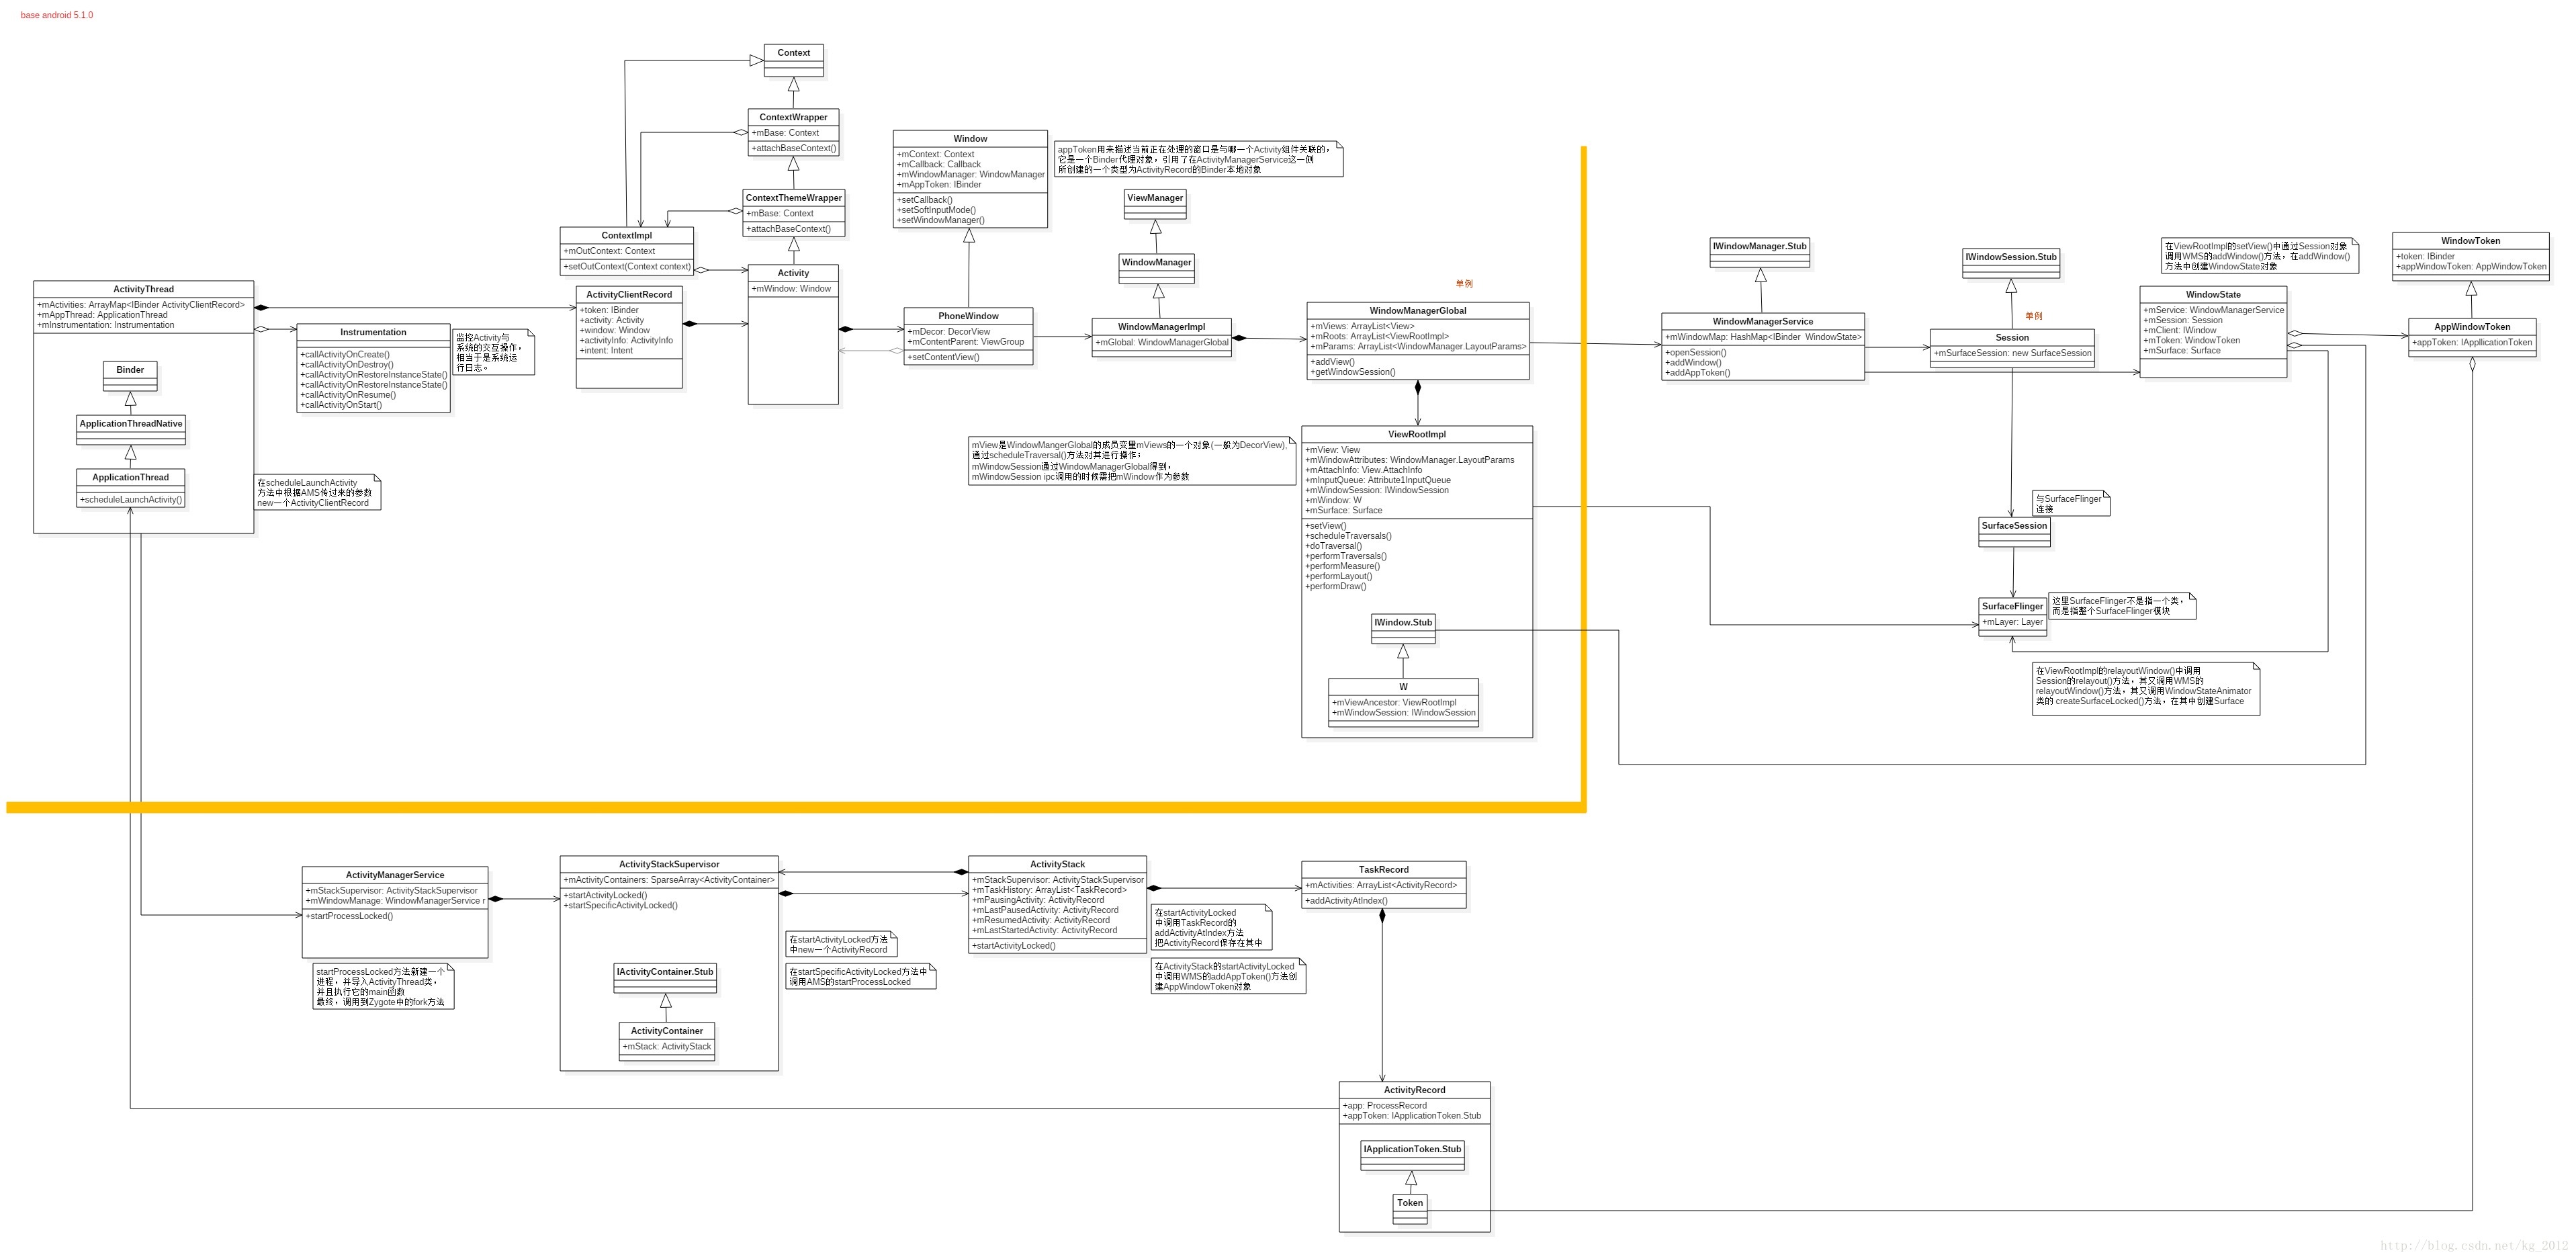The height and width of the screenshot is (1259, 2576).
Task: Select the Instrumentation class title
Action: pyautogui.click(x=373, y=332)
